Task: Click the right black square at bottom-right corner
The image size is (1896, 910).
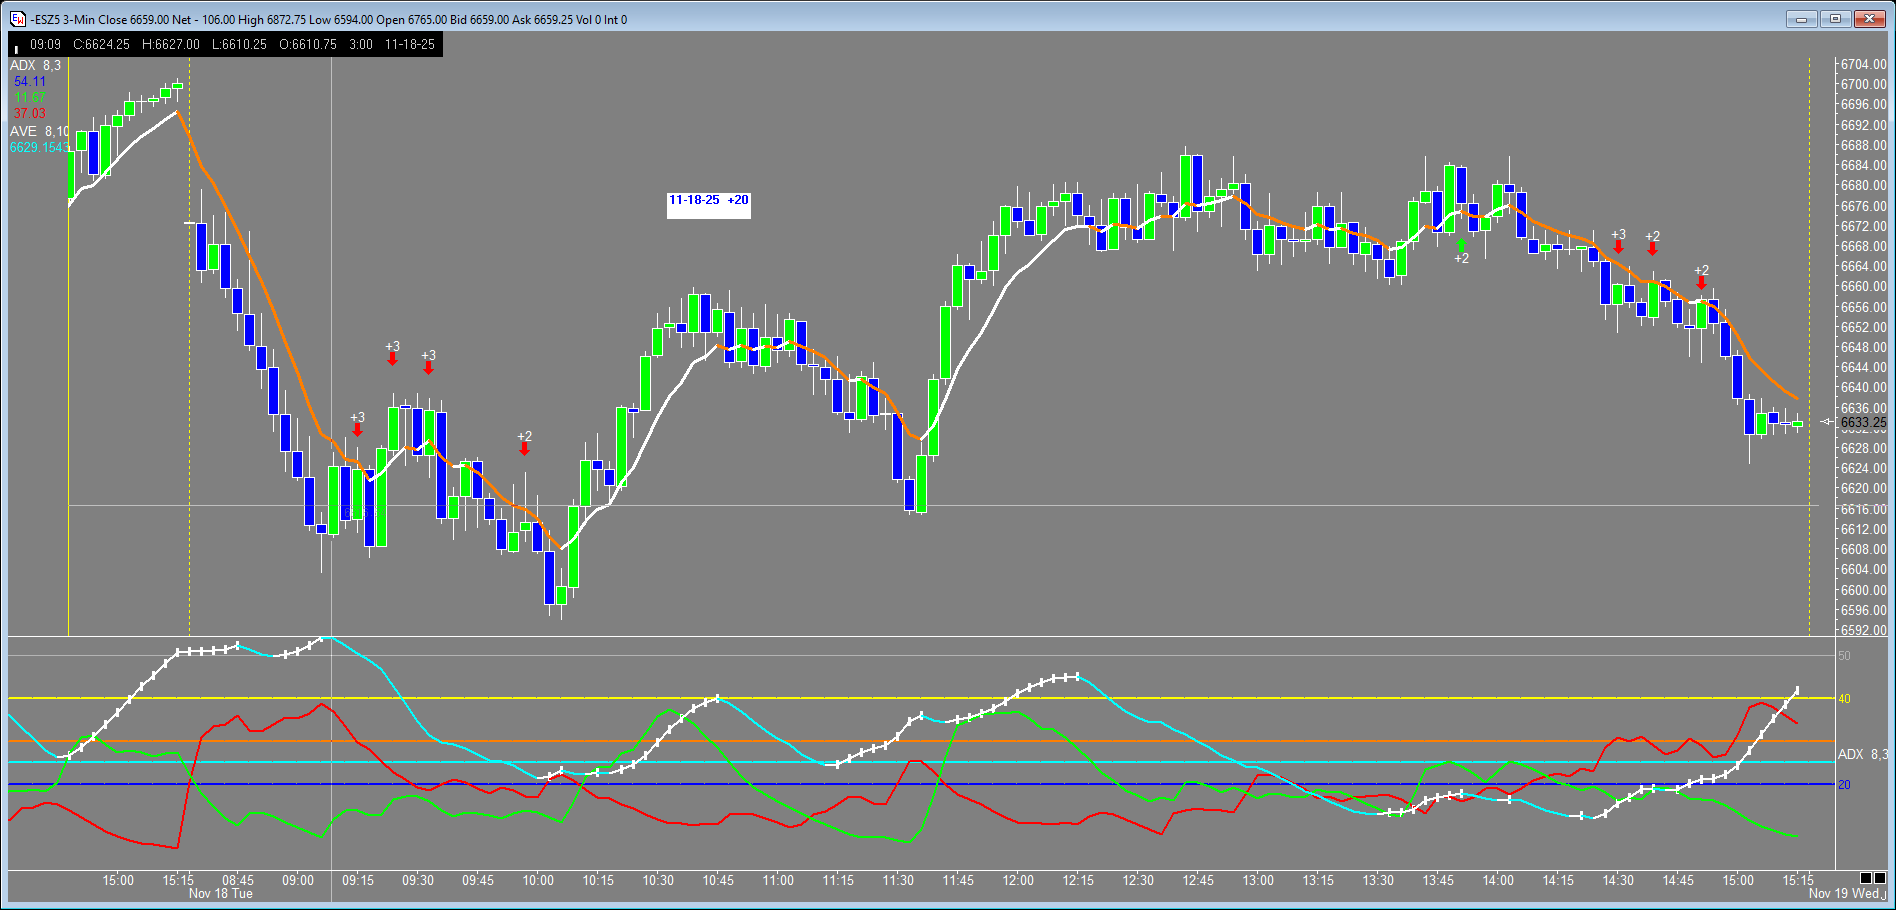Action: pos(1880,879)
